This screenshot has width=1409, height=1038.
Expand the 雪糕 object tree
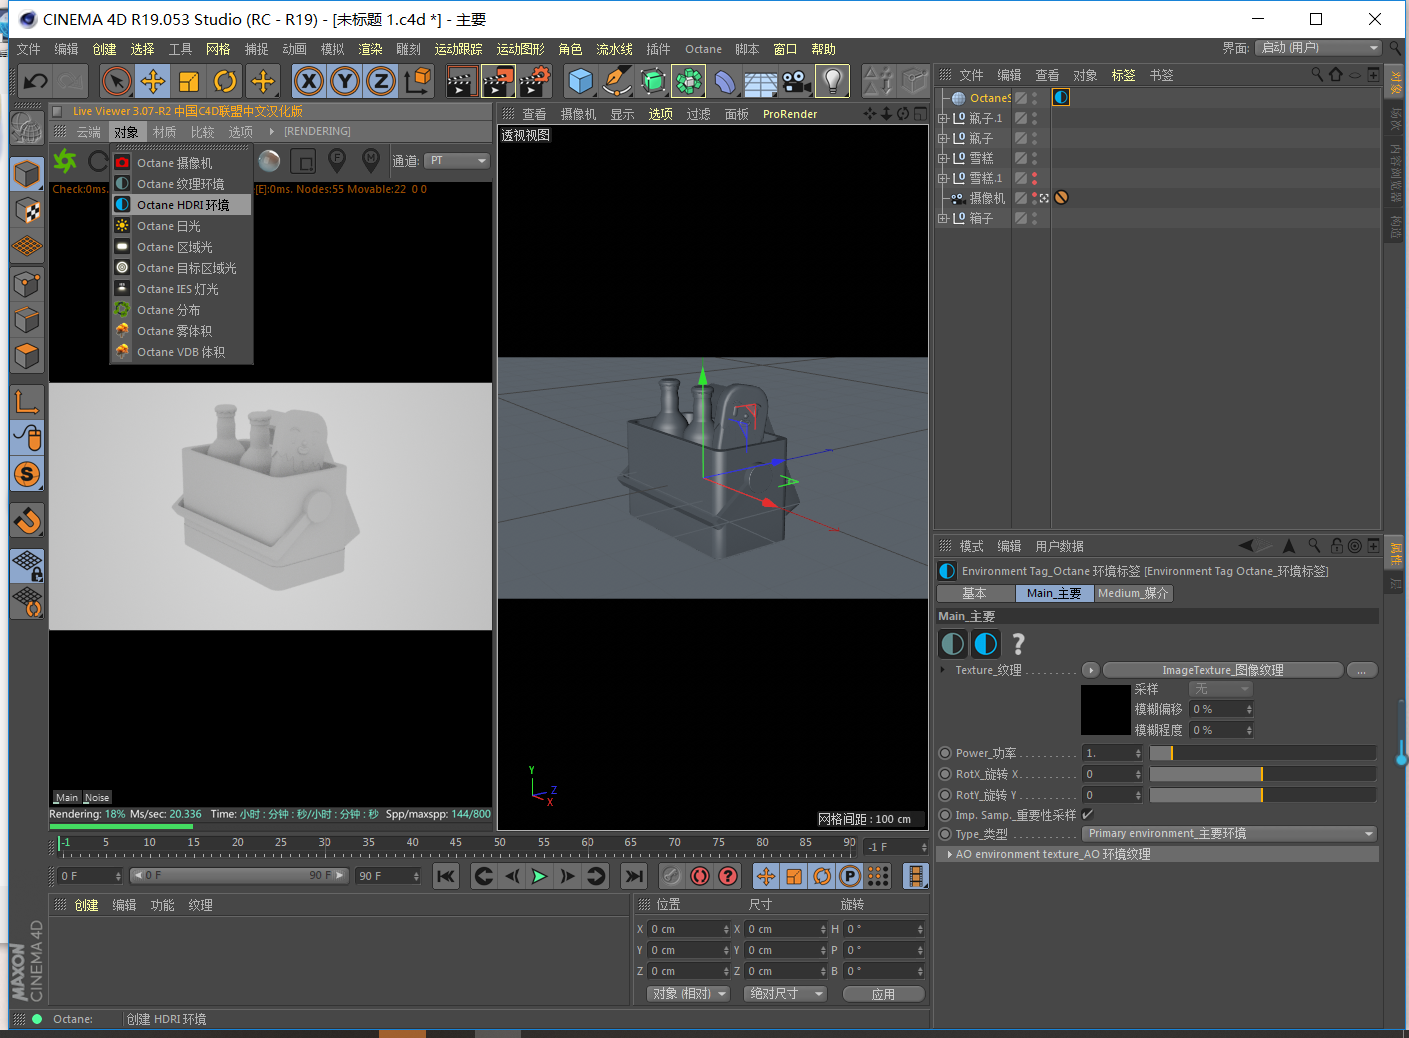942,158
